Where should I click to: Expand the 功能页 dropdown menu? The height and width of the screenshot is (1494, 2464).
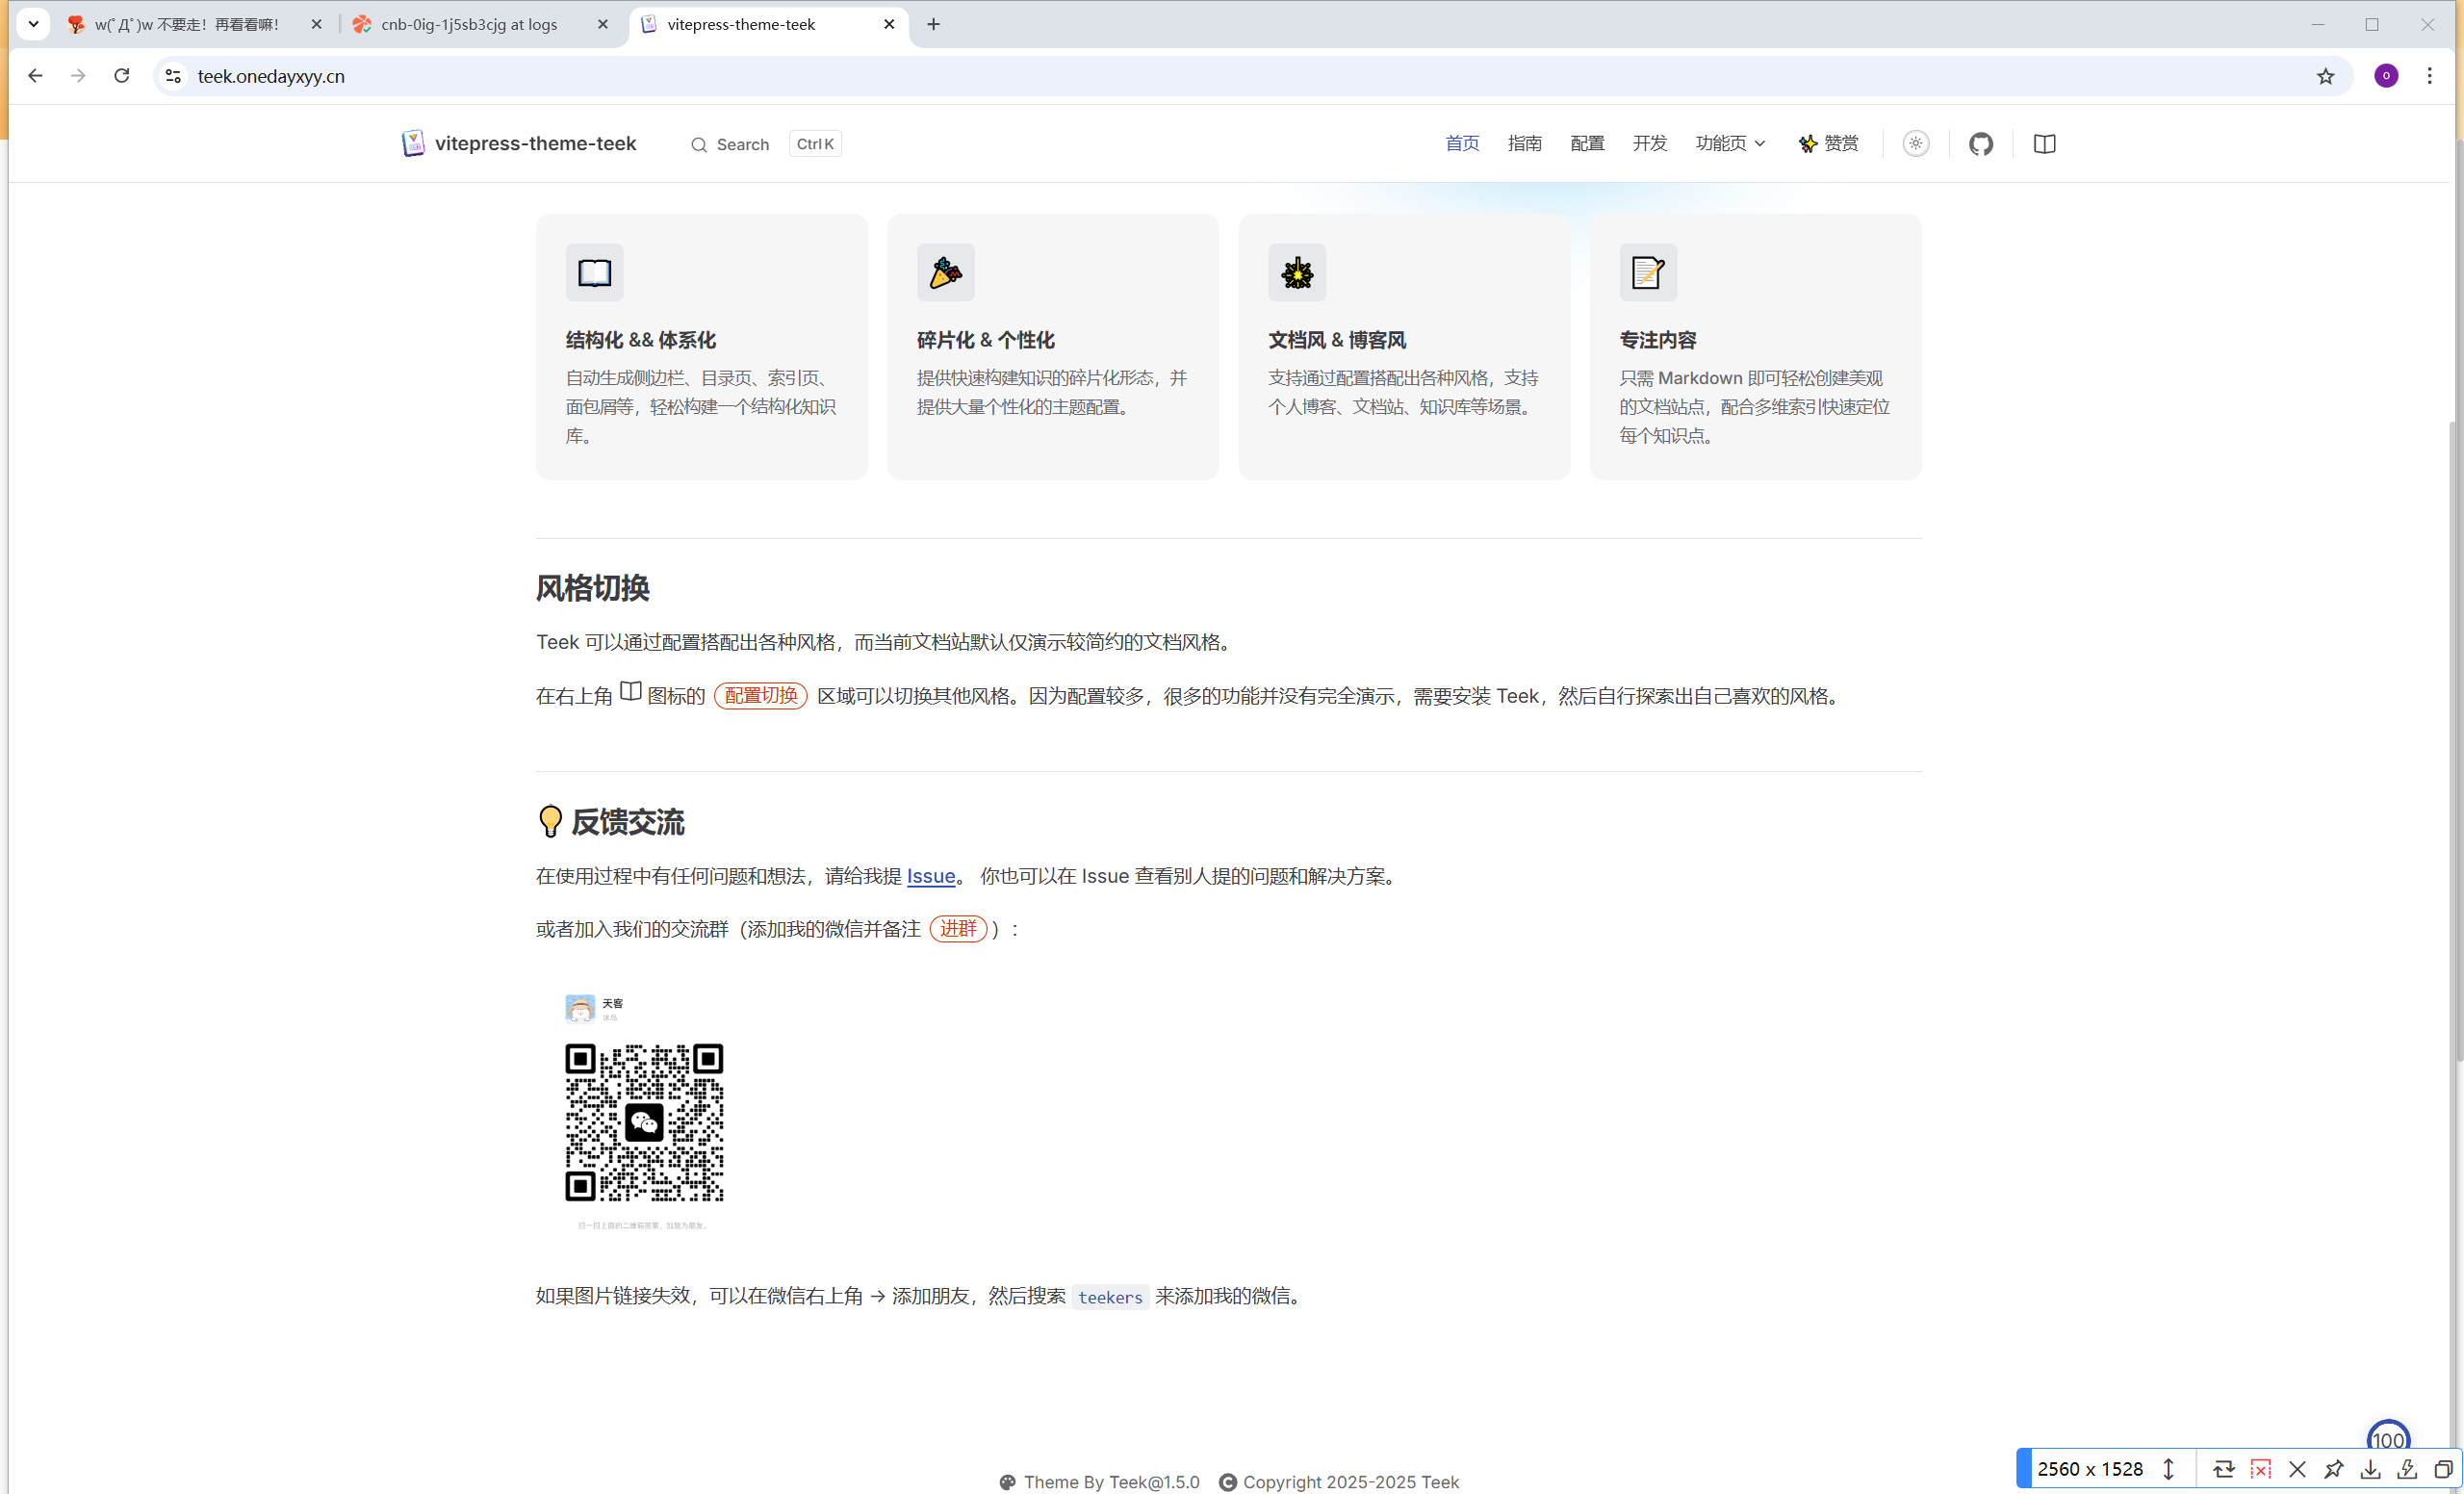coord(1730,144)
